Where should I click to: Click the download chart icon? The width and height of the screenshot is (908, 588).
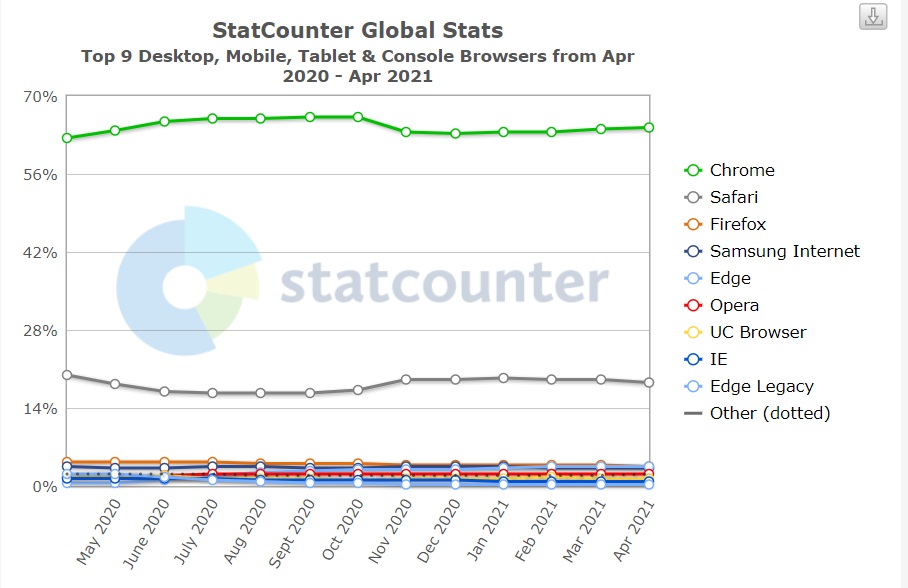[873, 17]
